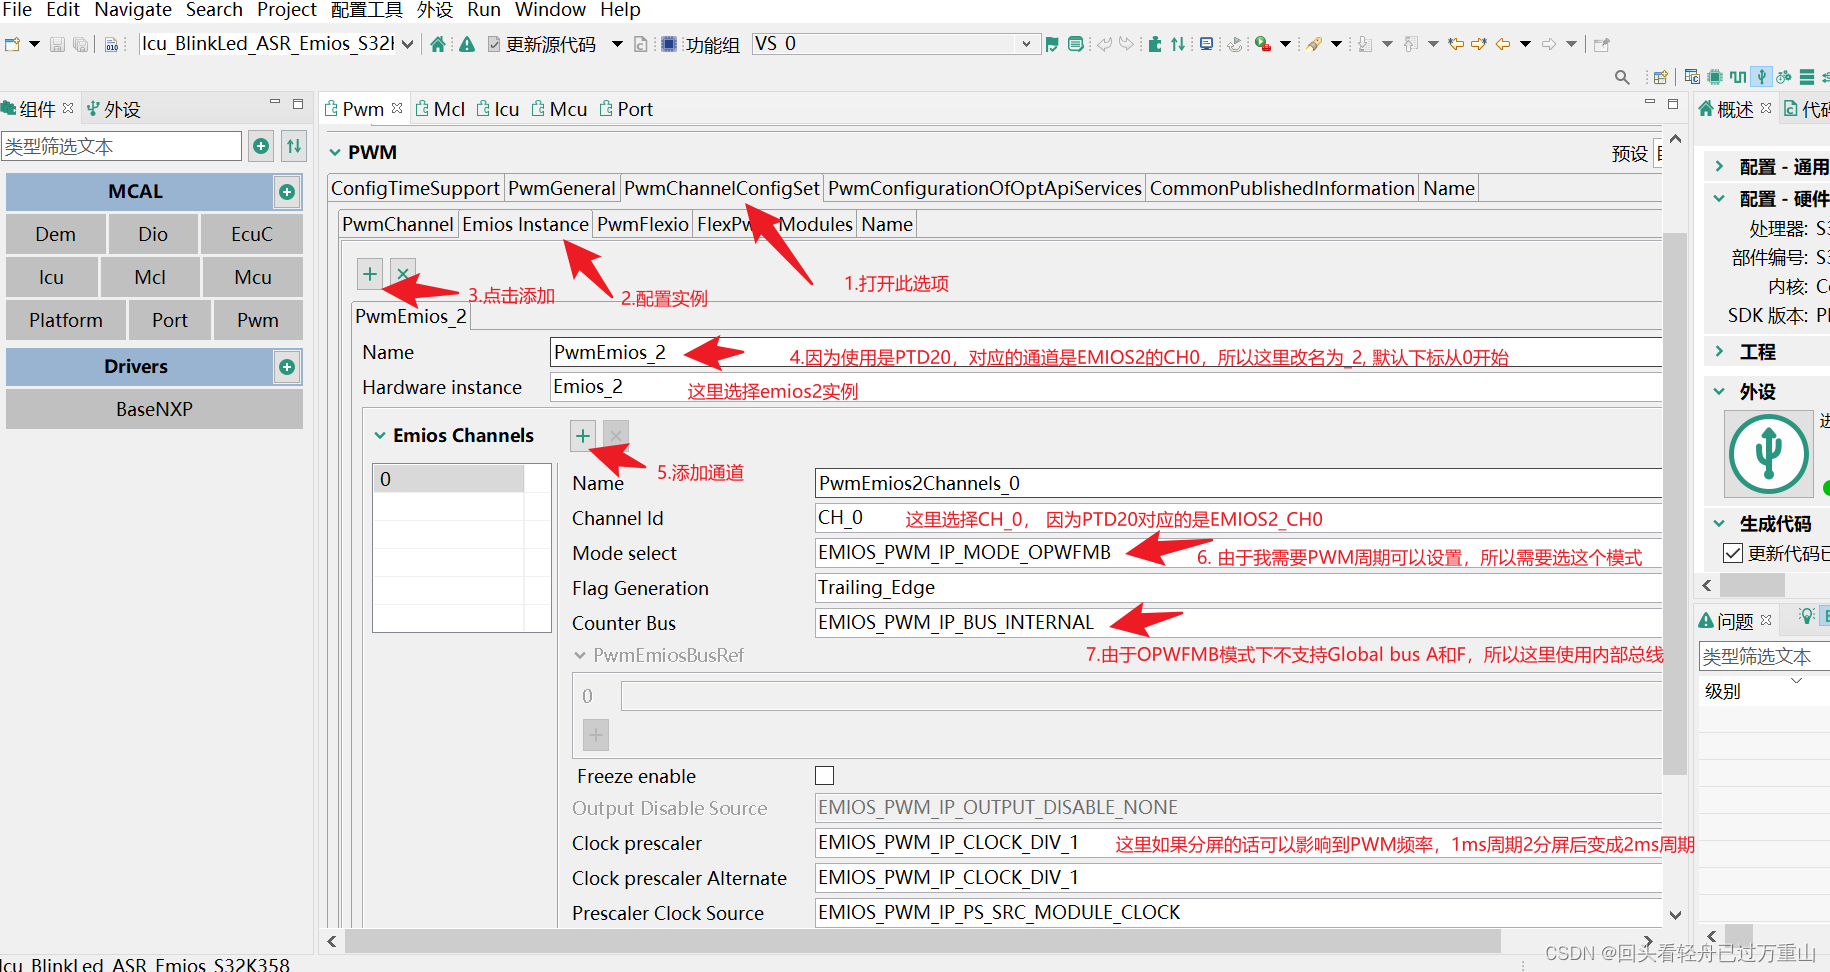The width and height of the screenshot is (1830, 972).
Task: Open the Clocks tool (stopwatch icon)
Action: [1784, 76]
